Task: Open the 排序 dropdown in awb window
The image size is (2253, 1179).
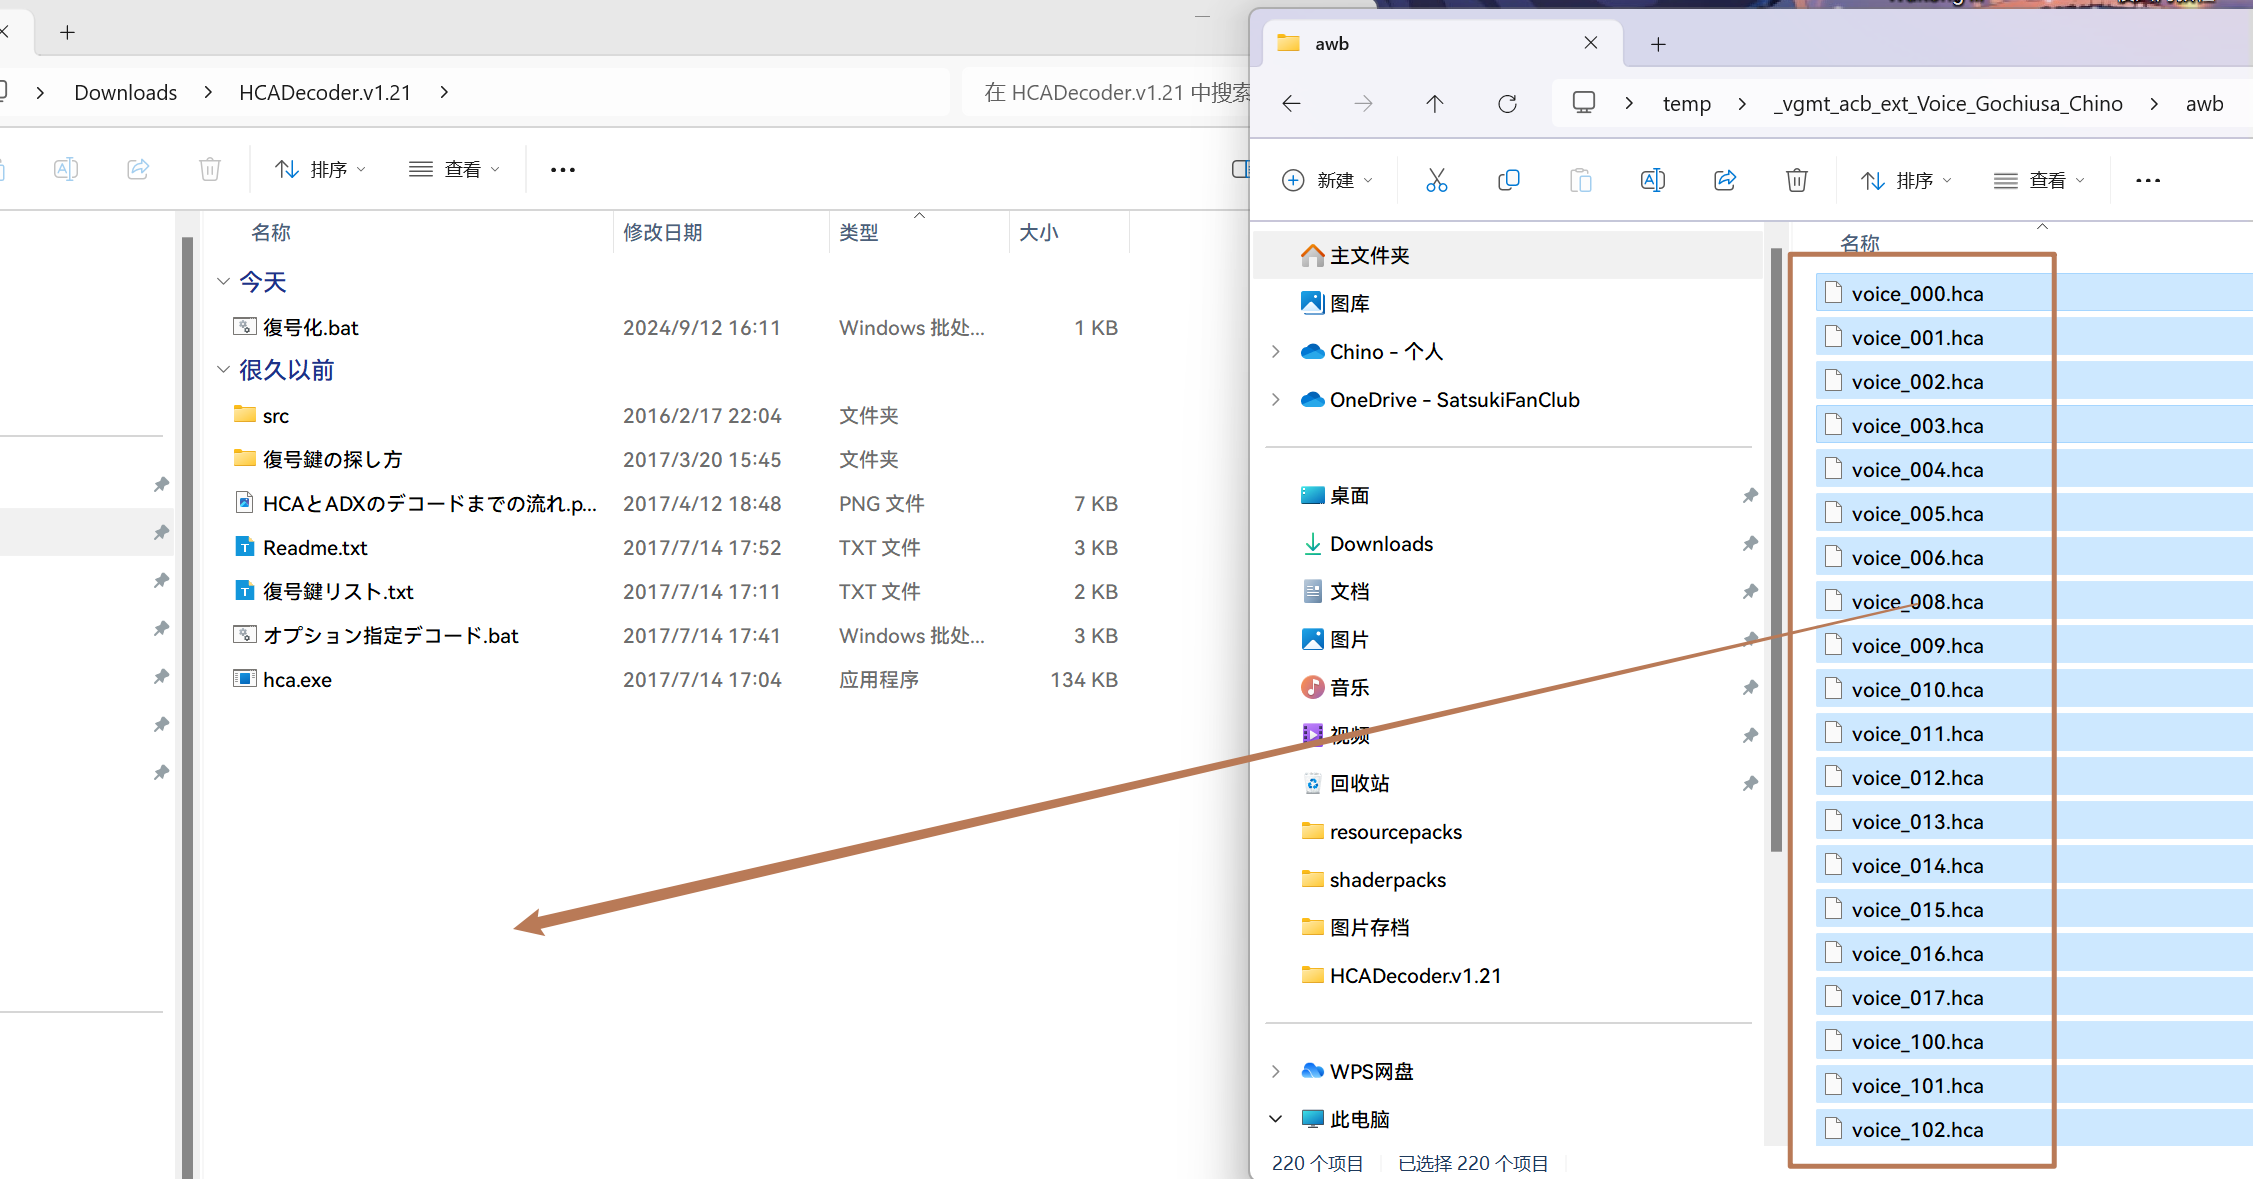Action: (1906, 180)
